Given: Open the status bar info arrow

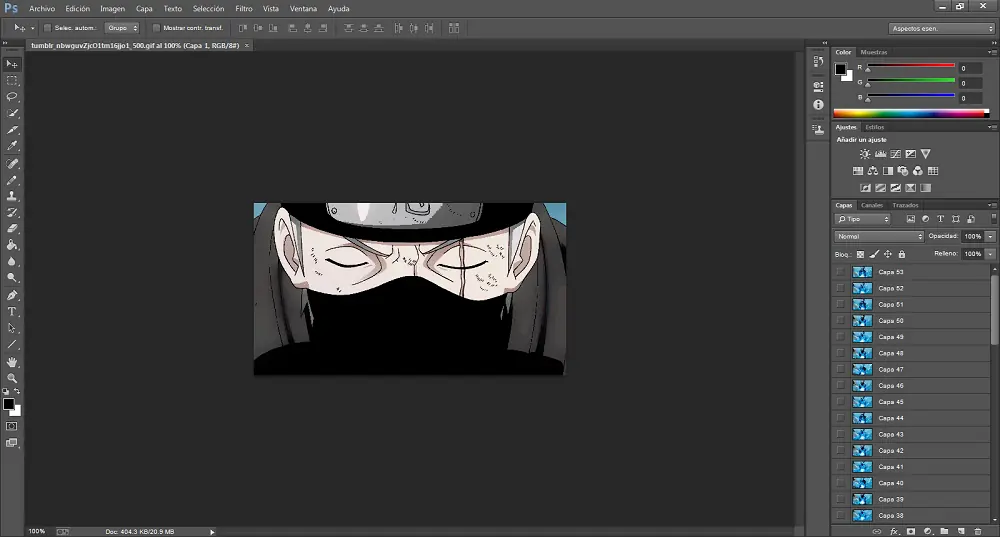Looking at the screenshot, I should tap(212, 531).
